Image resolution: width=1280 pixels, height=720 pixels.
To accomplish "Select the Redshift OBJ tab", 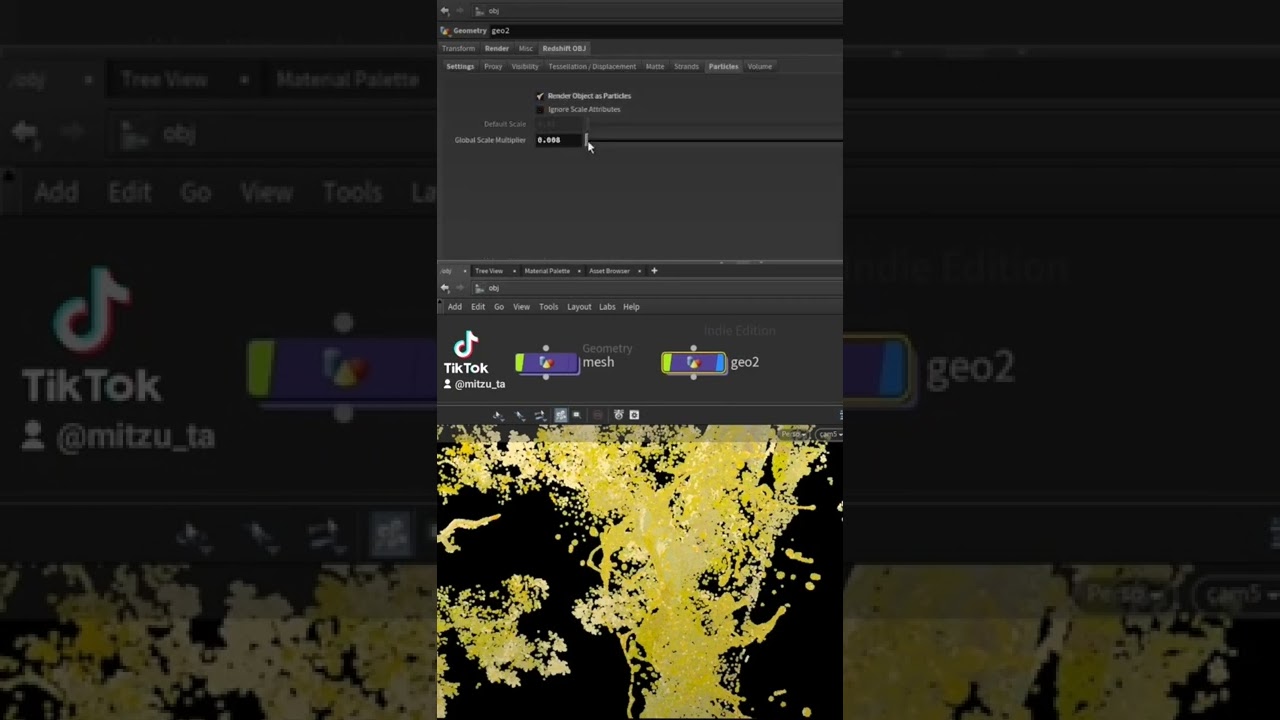I will [x=564, y=48].
